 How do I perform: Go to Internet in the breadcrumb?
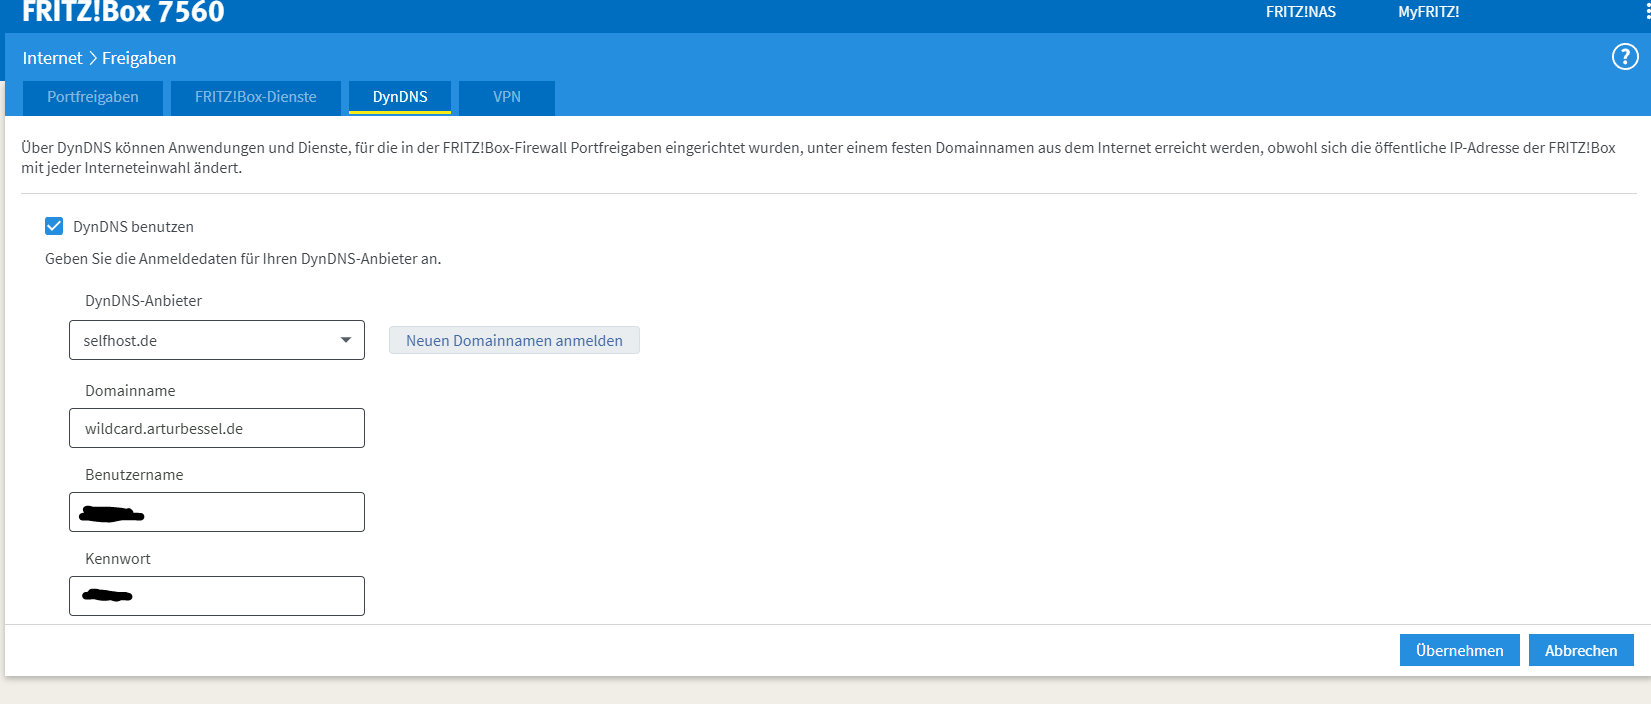52,58
